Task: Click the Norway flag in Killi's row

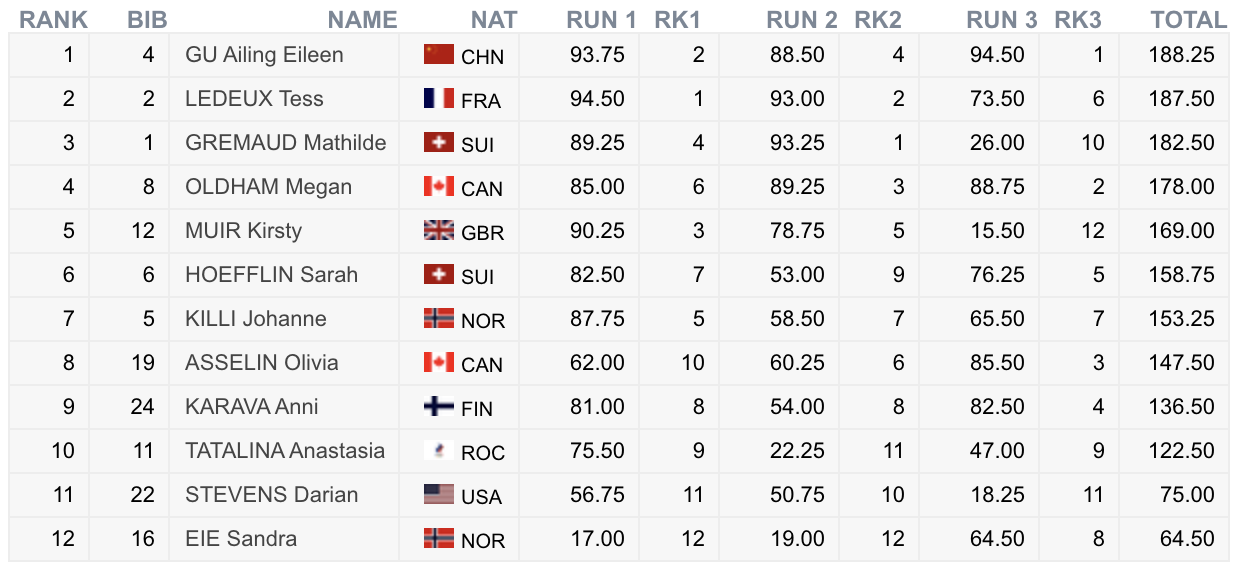Action: pyautogui.click(x=439, y=319)
